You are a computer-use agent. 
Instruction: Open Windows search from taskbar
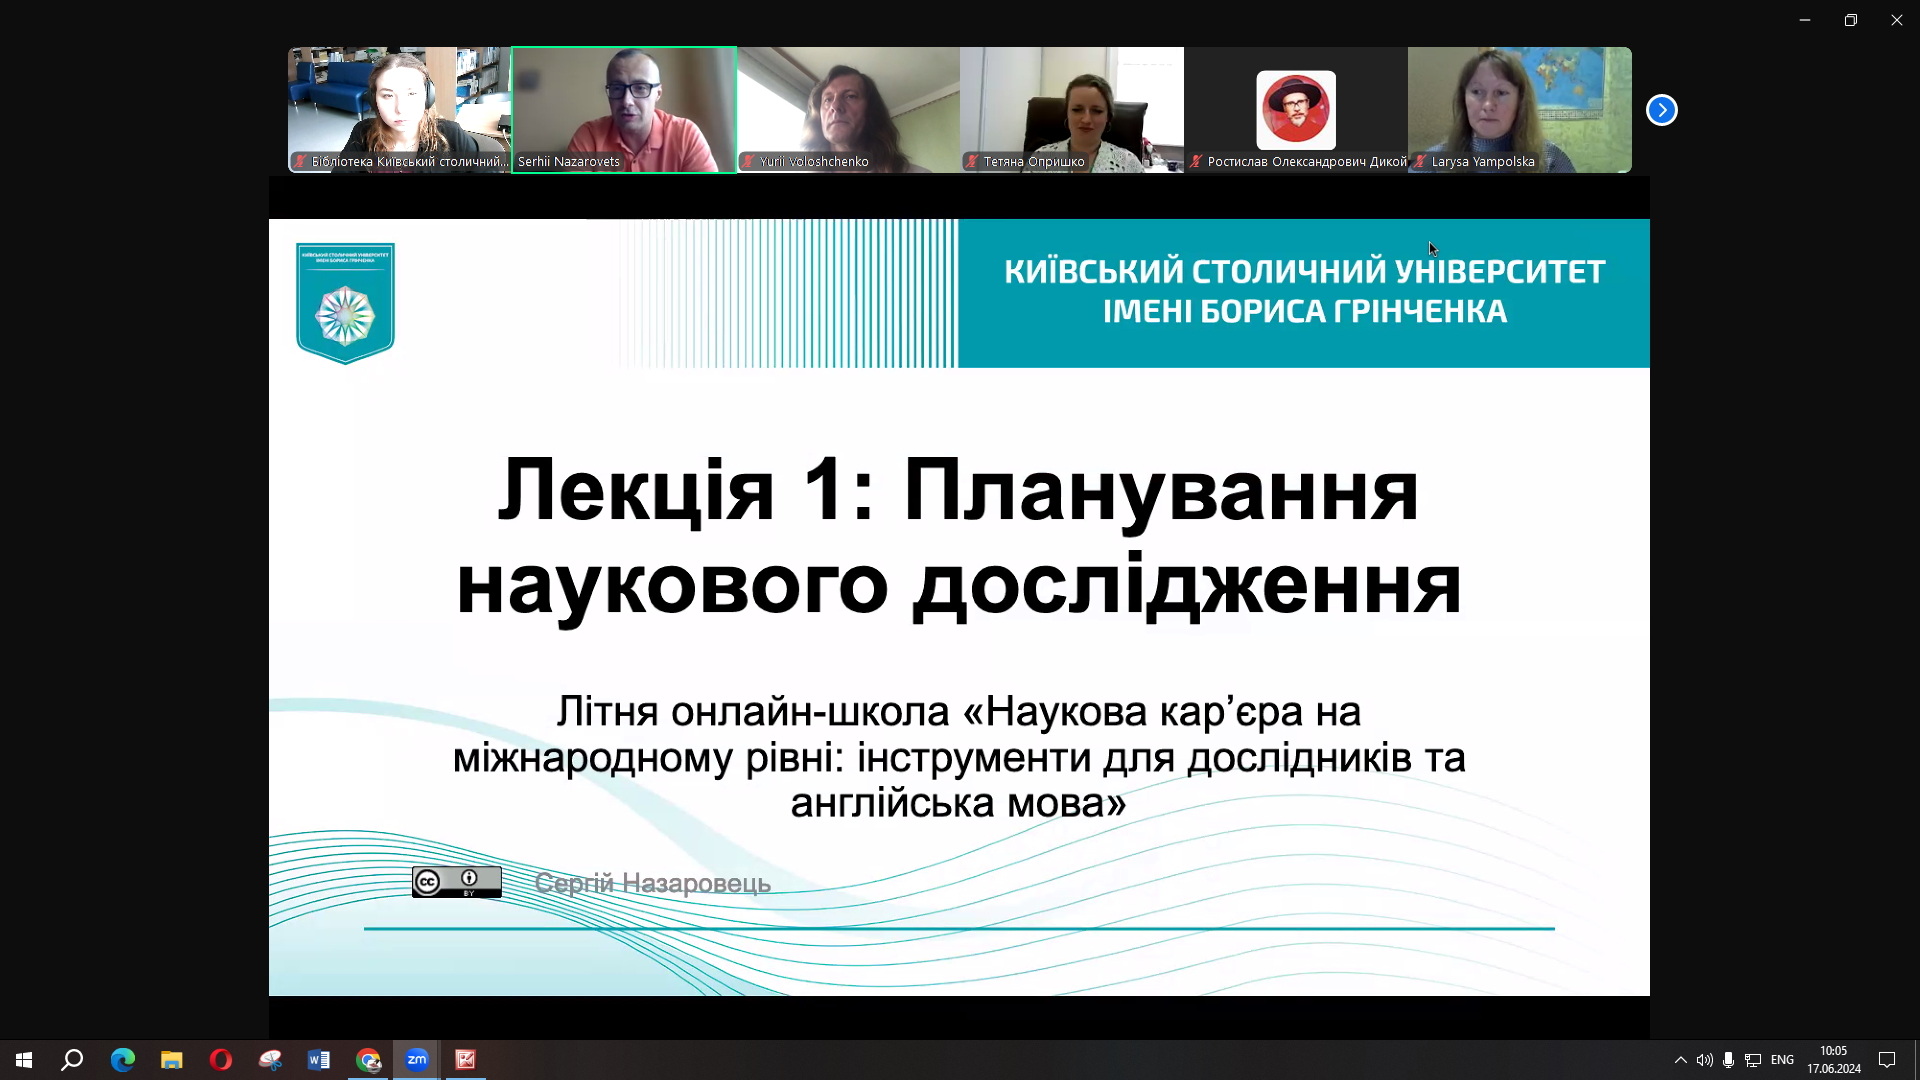point(72,1059)
